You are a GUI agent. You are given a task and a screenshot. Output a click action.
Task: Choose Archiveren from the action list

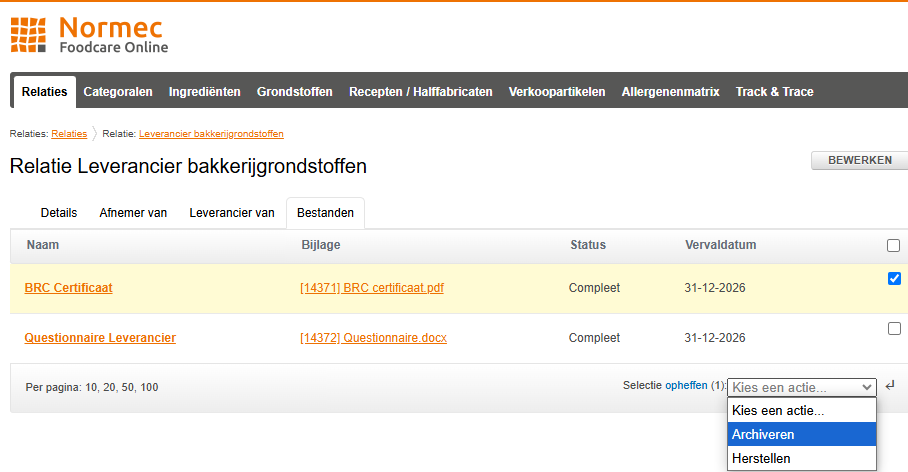[x=763, y=434]
